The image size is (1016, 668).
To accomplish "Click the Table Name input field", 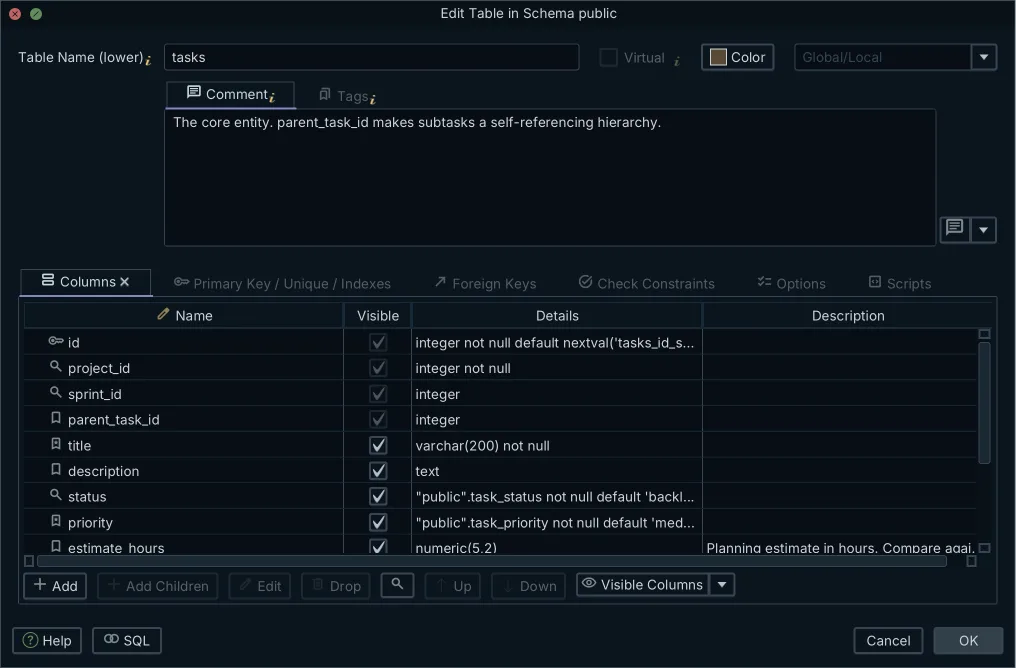I will pos(371,57).
